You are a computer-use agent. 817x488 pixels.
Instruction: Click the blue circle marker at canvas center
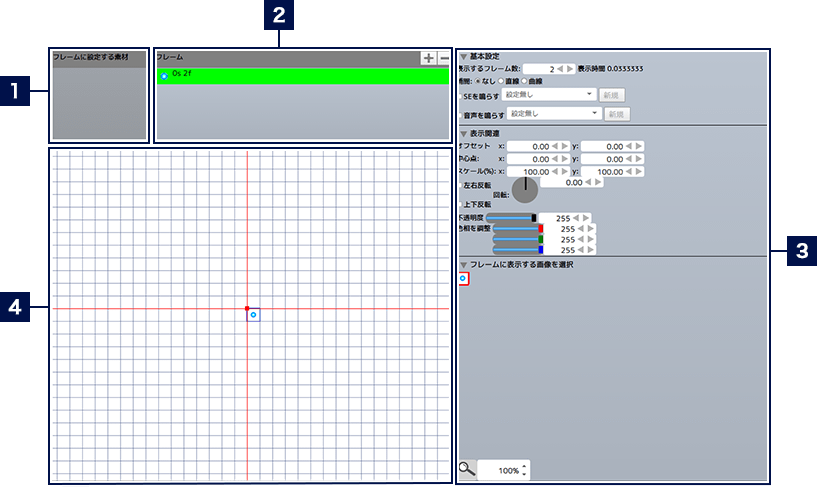(253, 315)
